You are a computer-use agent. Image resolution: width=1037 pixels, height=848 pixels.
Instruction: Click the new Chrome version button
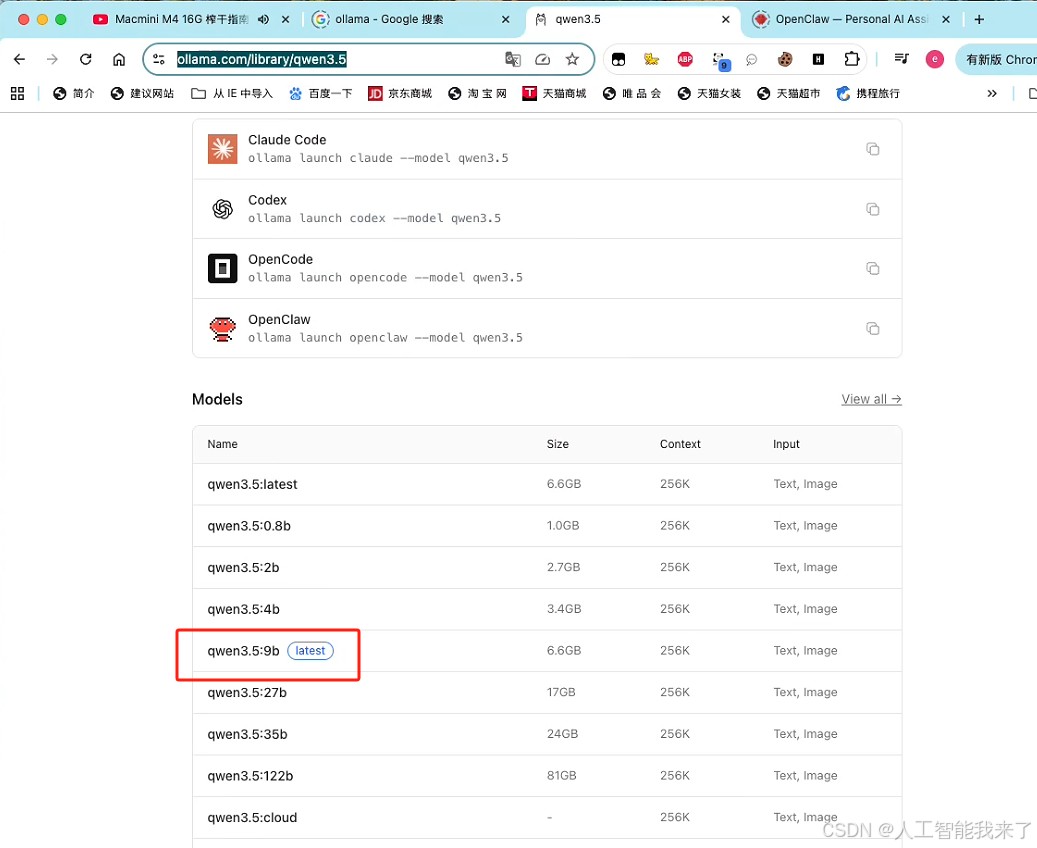(x=997, y=60)
